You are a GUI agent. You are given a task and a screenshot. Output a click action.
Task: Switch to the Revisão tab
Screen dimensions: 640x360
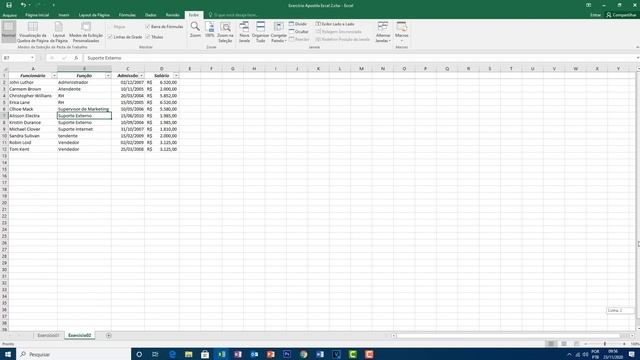coord(173,15)
